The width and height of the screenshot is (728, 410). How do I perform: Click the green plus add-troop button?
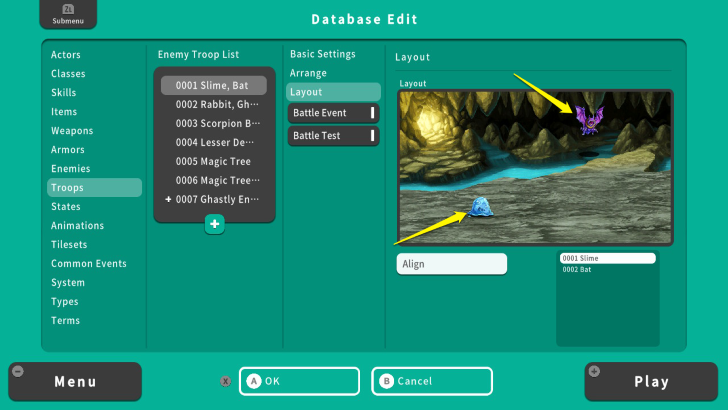(214, 224)
